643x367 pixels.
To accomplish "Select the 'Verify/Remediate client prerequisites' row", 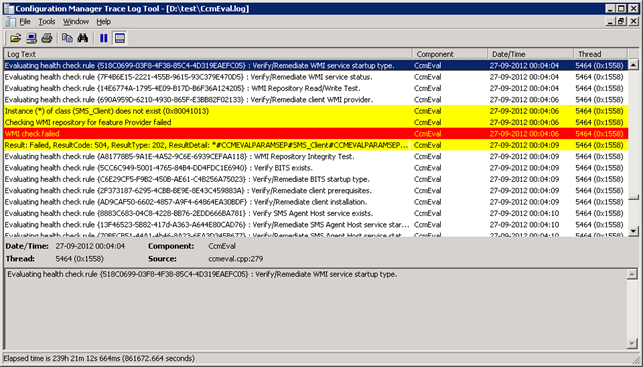I will point(316,191).
